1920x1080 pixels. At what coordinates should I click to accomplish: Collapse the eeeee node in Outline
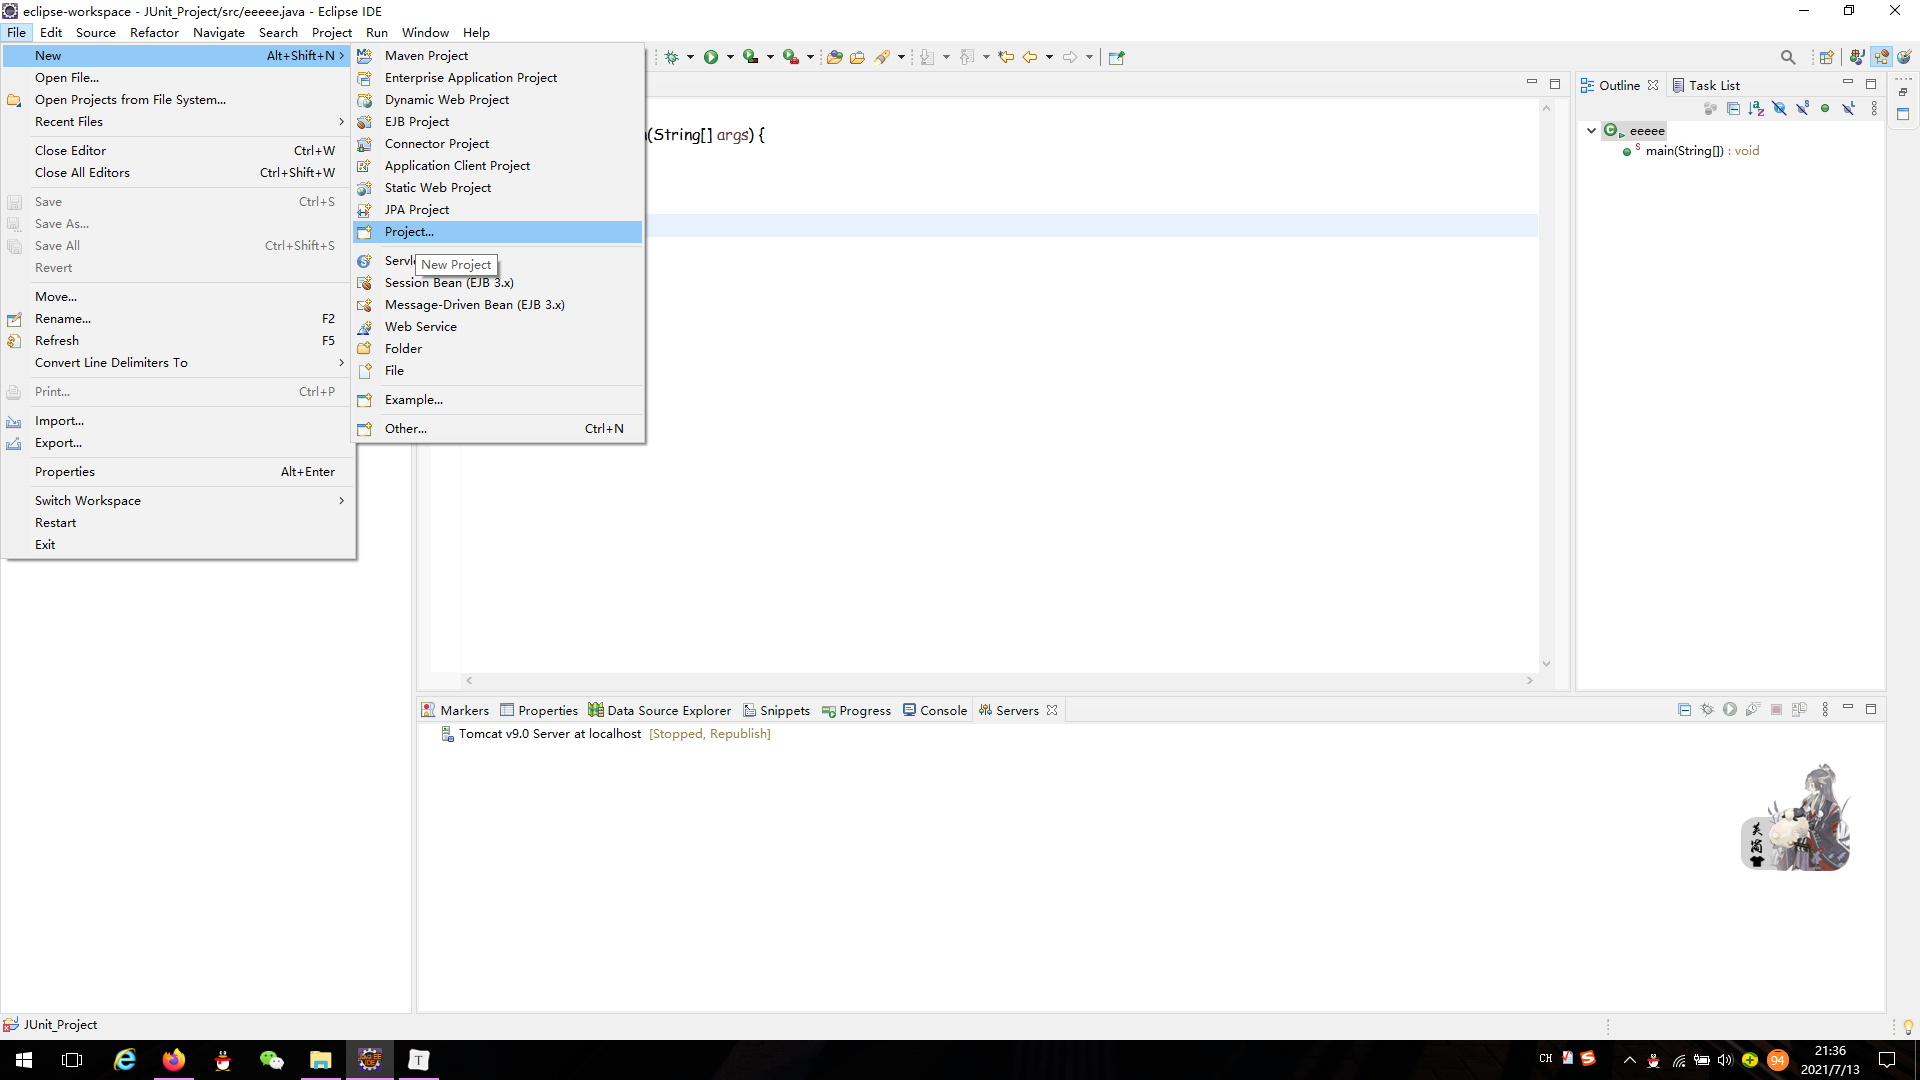(1592, 130)
